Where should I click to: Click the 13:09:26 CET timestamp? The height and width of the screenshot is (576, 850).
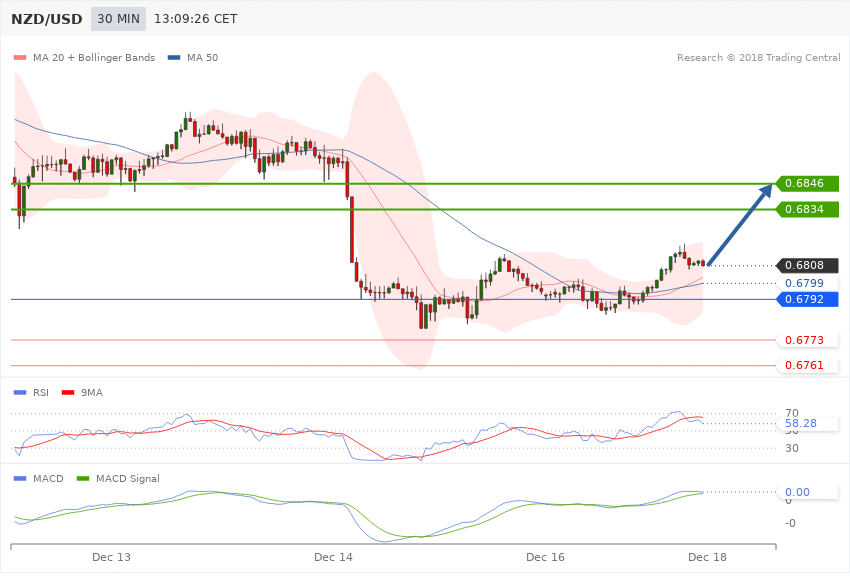tap(196, 19)
